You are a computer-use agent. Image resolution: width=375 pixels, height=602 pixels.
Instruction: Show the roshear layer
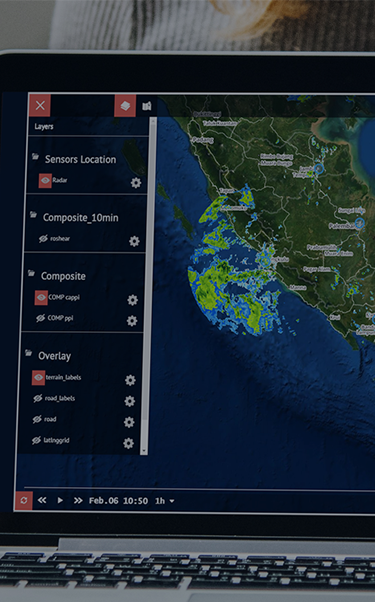[x=43, y=239]
